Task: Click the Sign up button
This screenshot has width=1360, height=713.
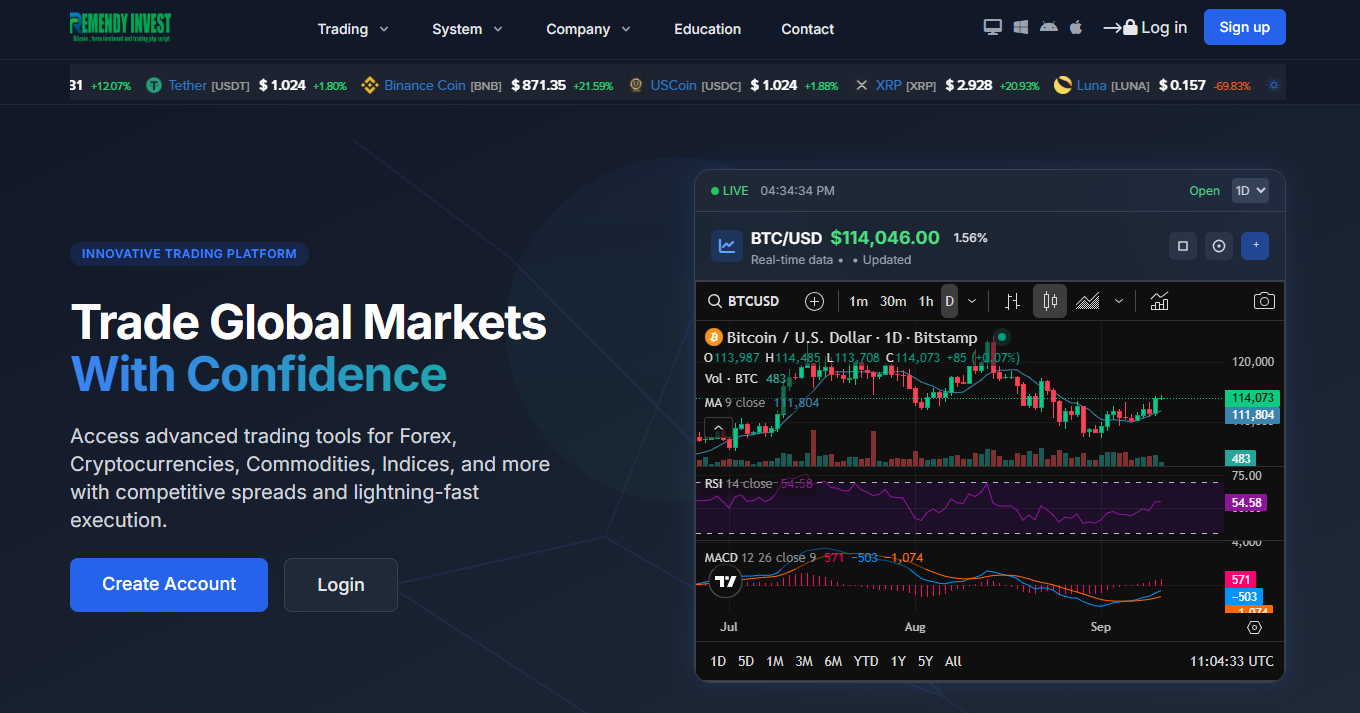Action: point(1245,27)
